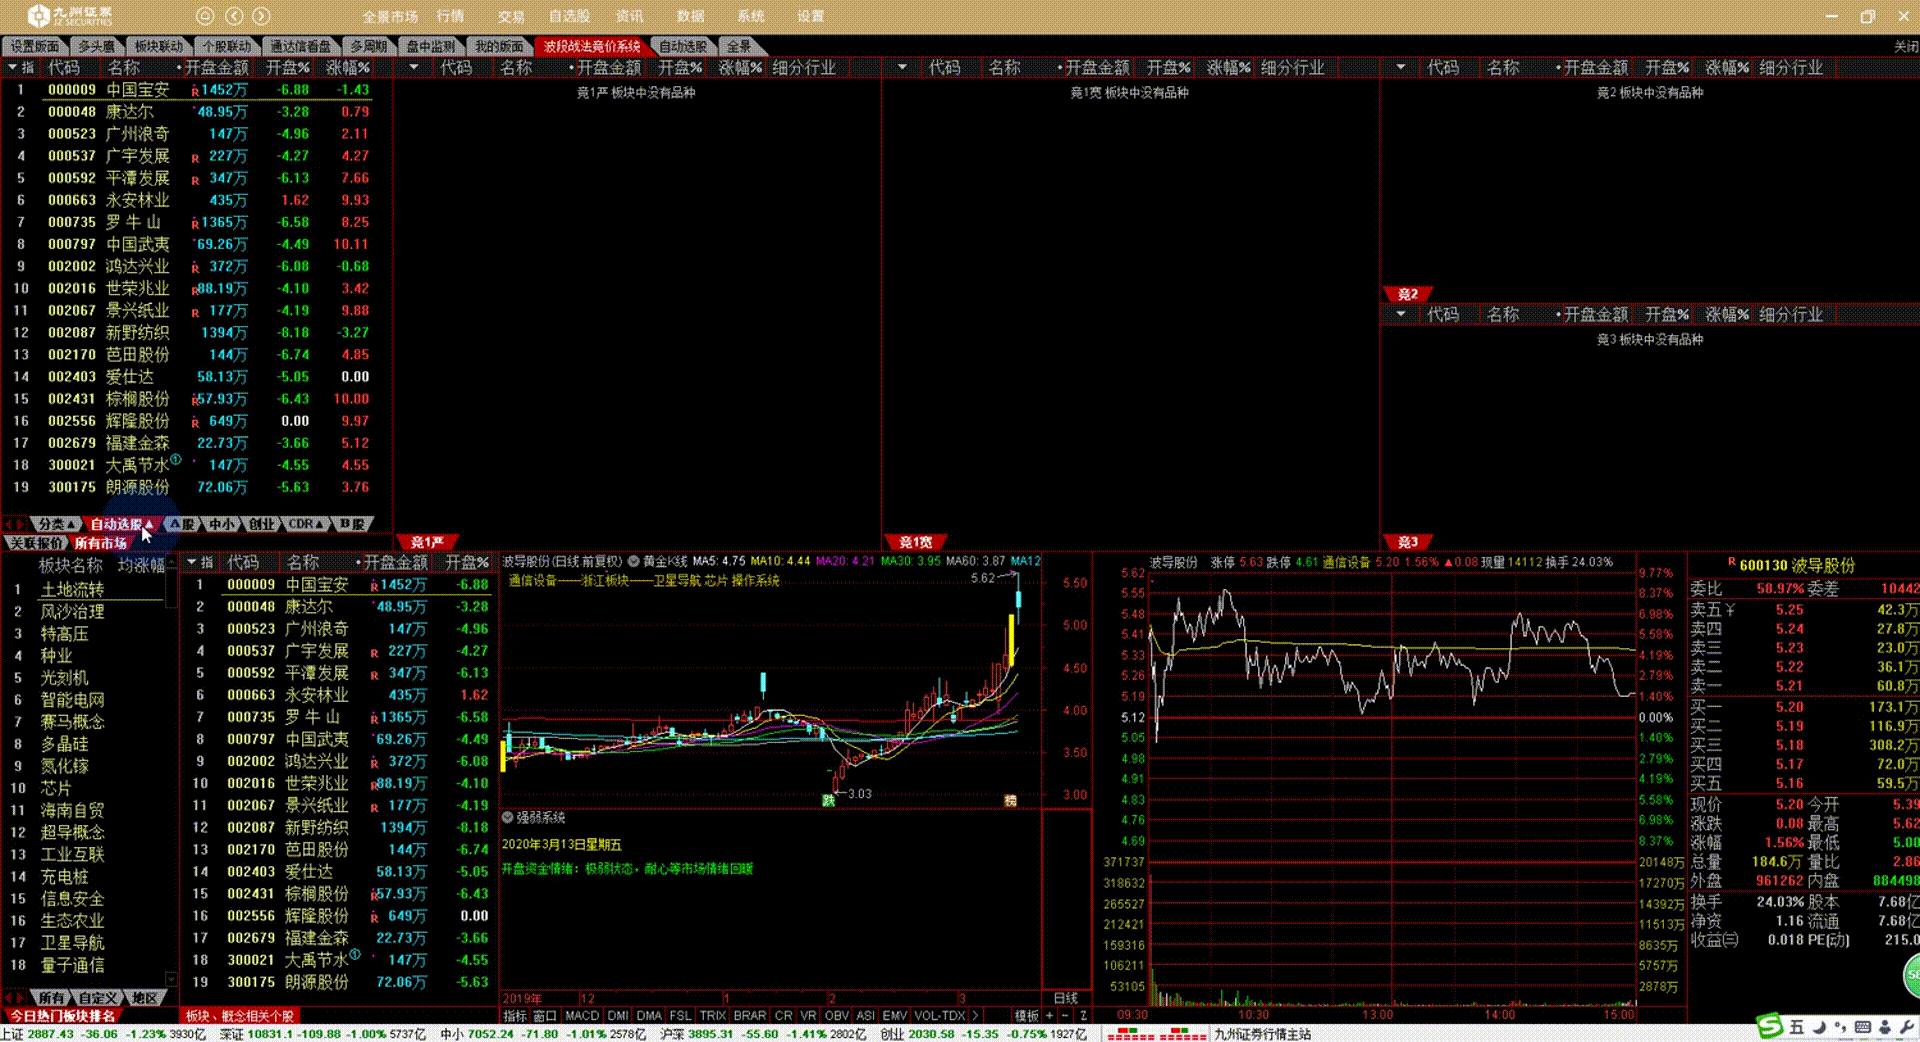Image resolution: width=1920 pixels, height=1042 pixels.
Task: Click the plus zoom icon beside 模板
Action: 1049,1015
